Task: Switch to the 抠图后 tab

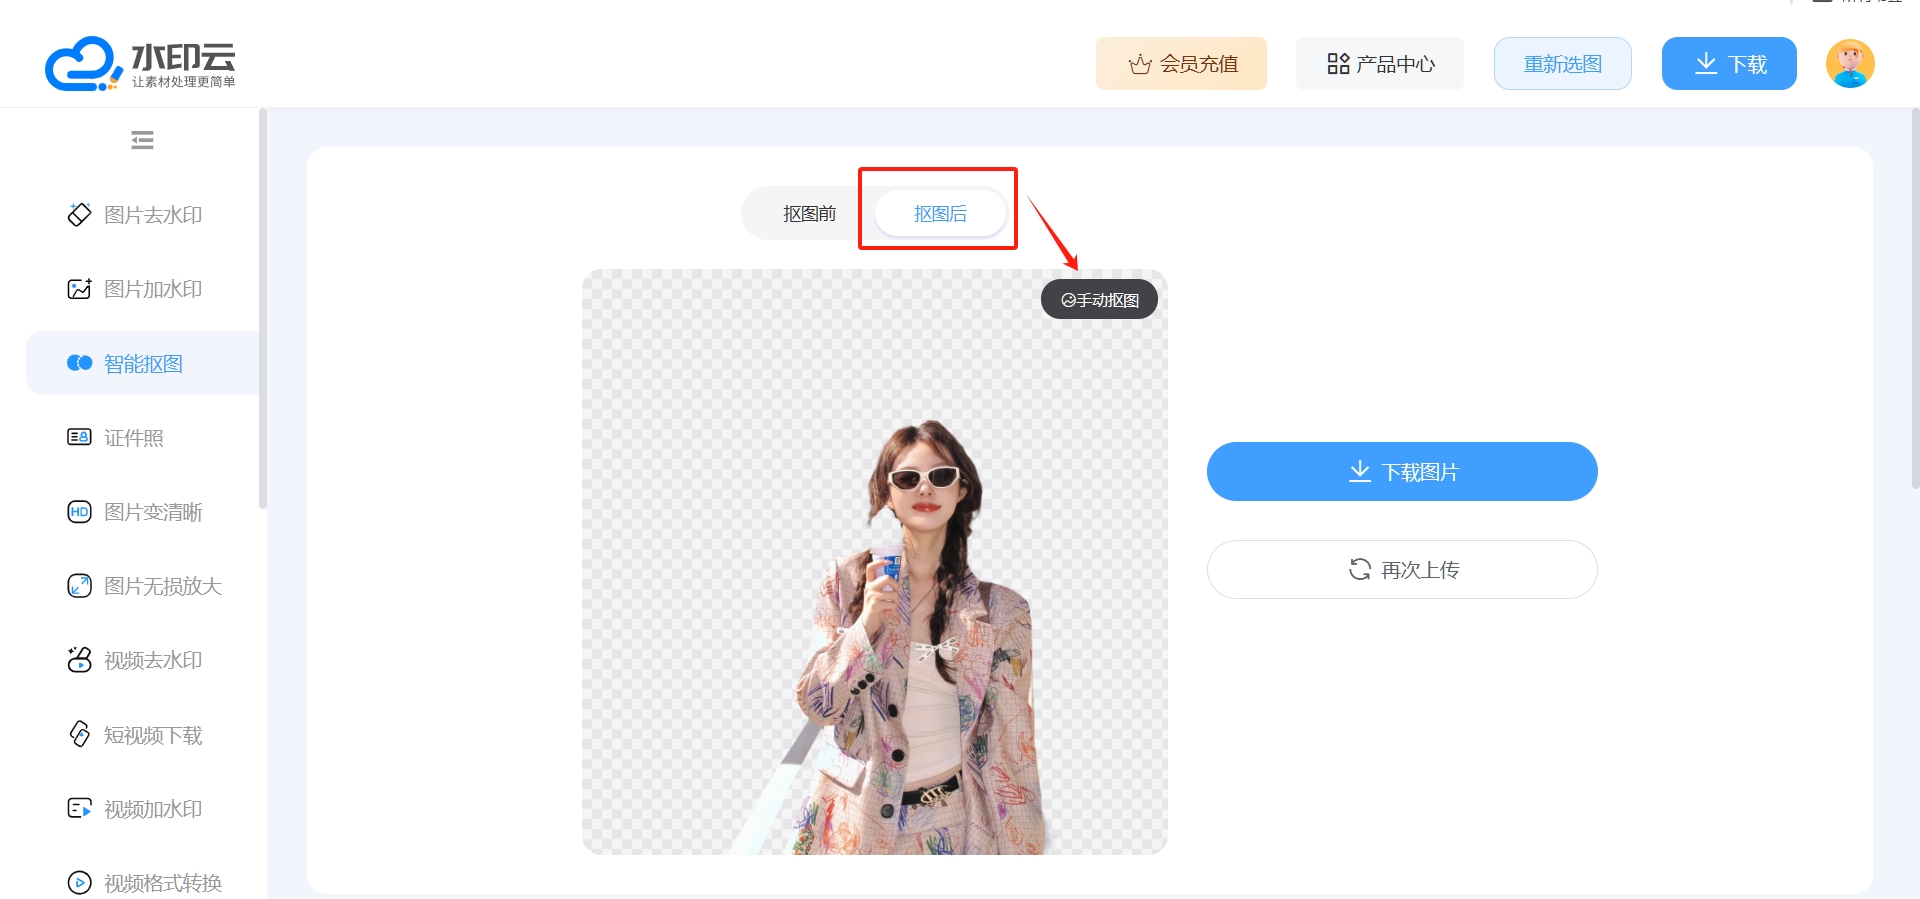Action: (940, 214)
